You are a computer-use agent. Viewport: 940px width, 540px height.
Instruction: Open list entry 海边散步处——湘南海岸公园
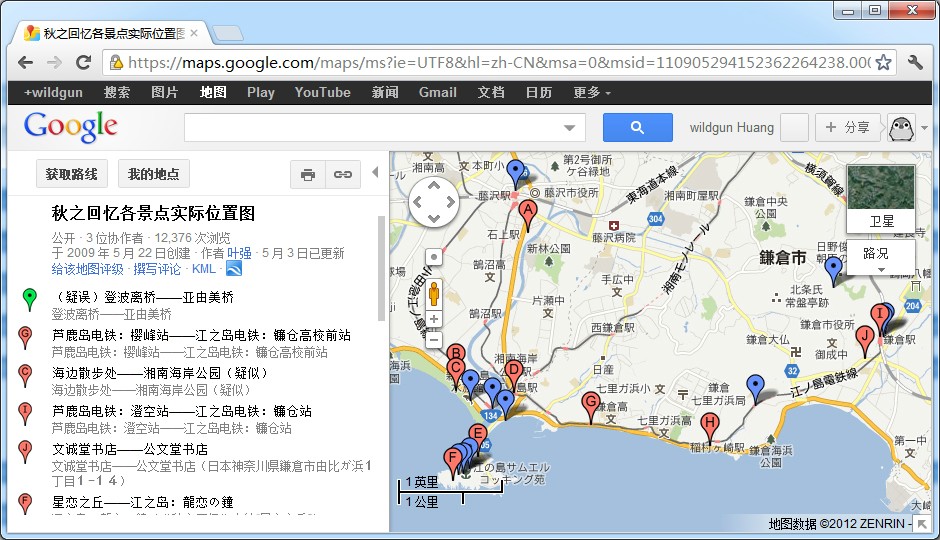[x=159, y=373]
